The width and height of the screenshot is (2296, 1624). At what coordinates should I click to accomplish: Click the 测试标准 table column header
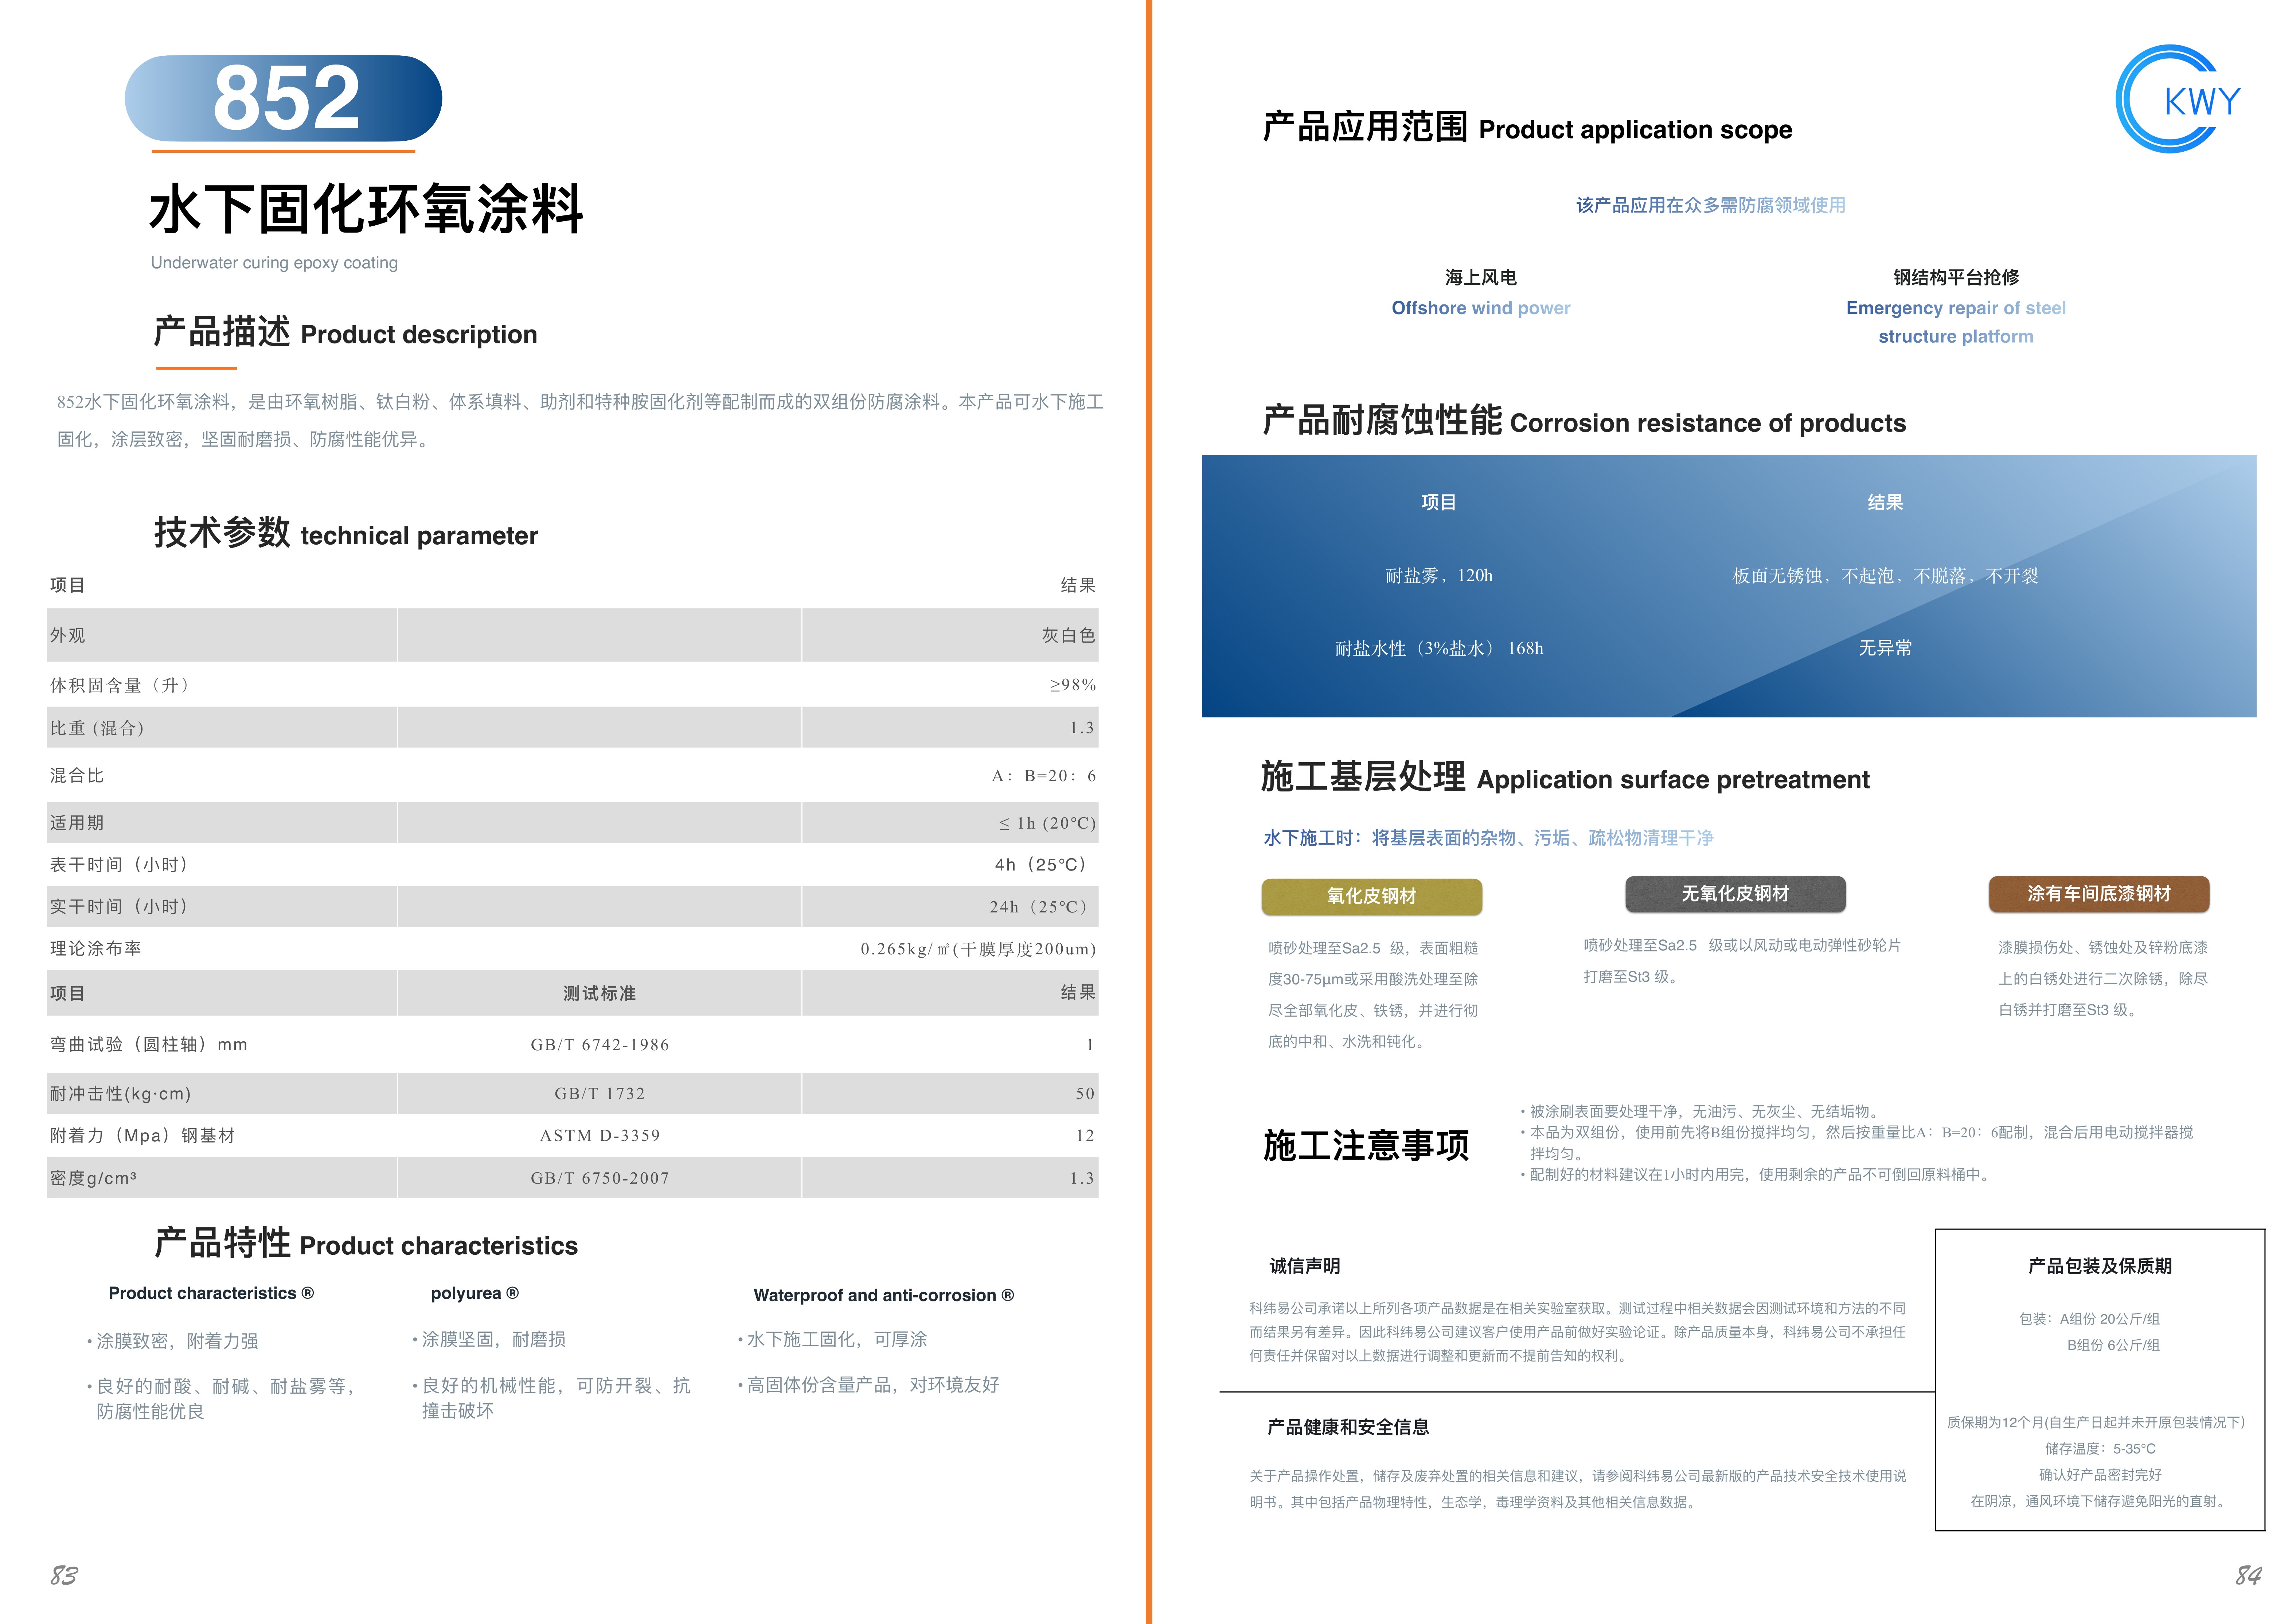599,993
